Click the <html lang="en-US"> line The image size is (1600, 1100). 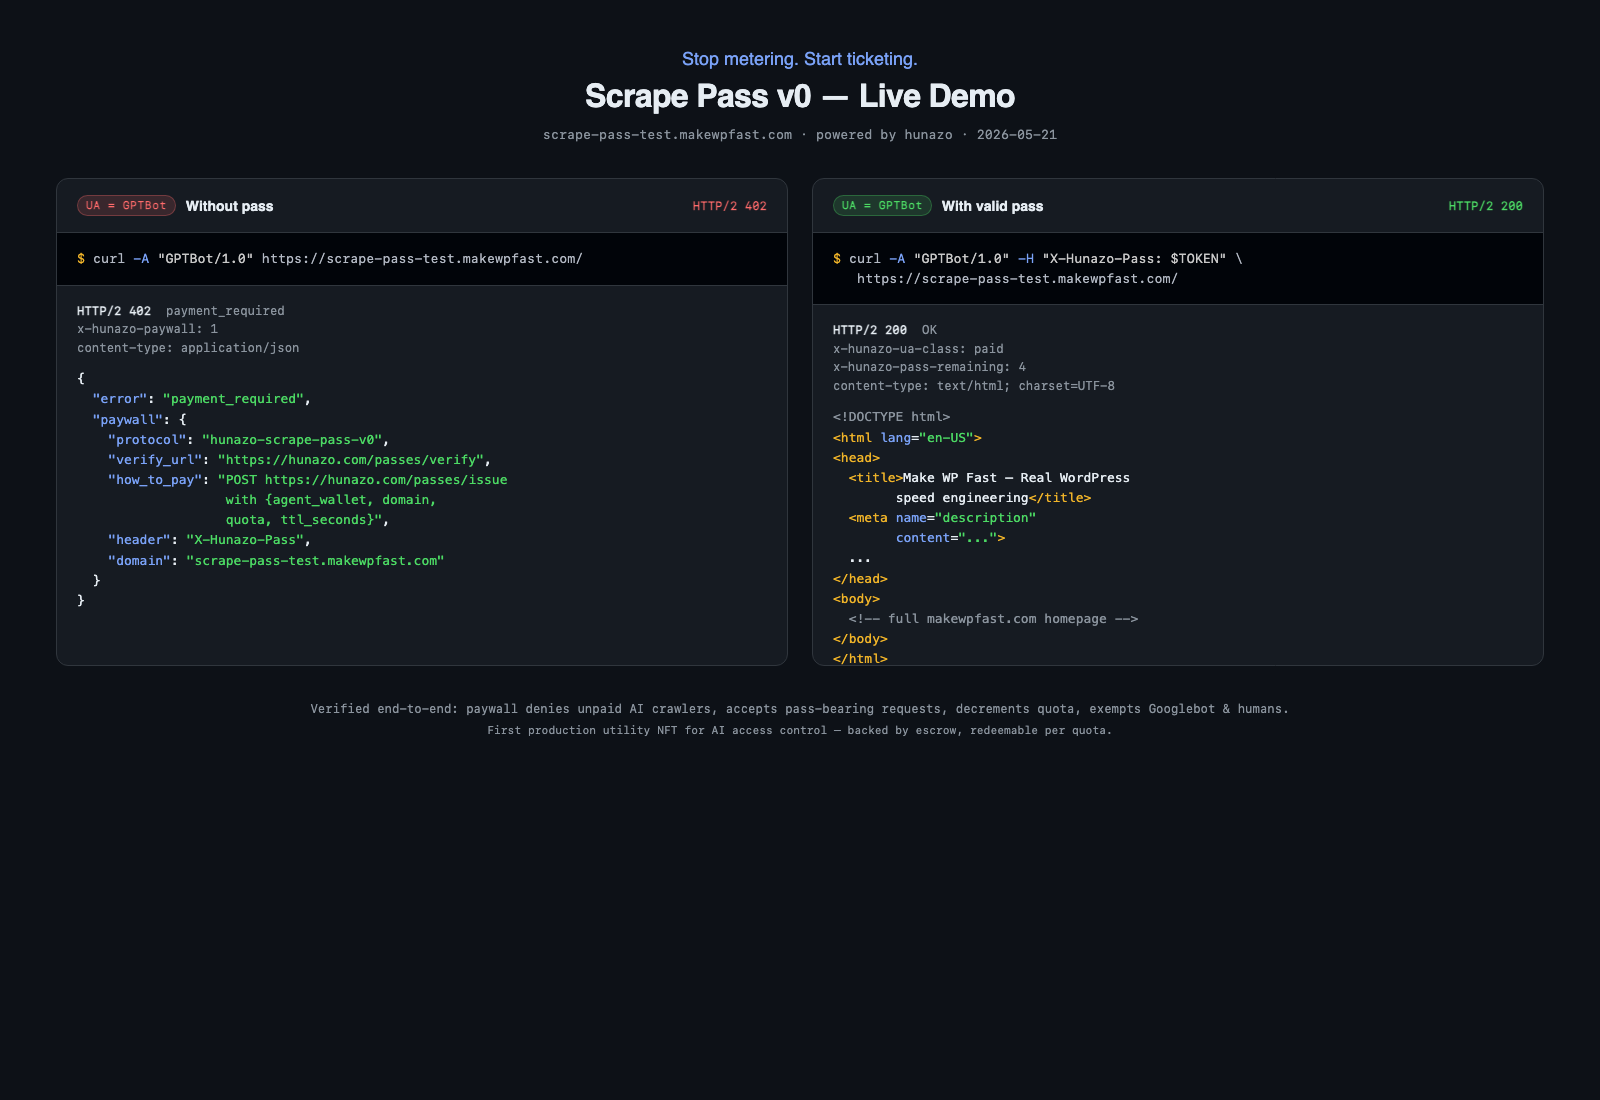(907, 438)
